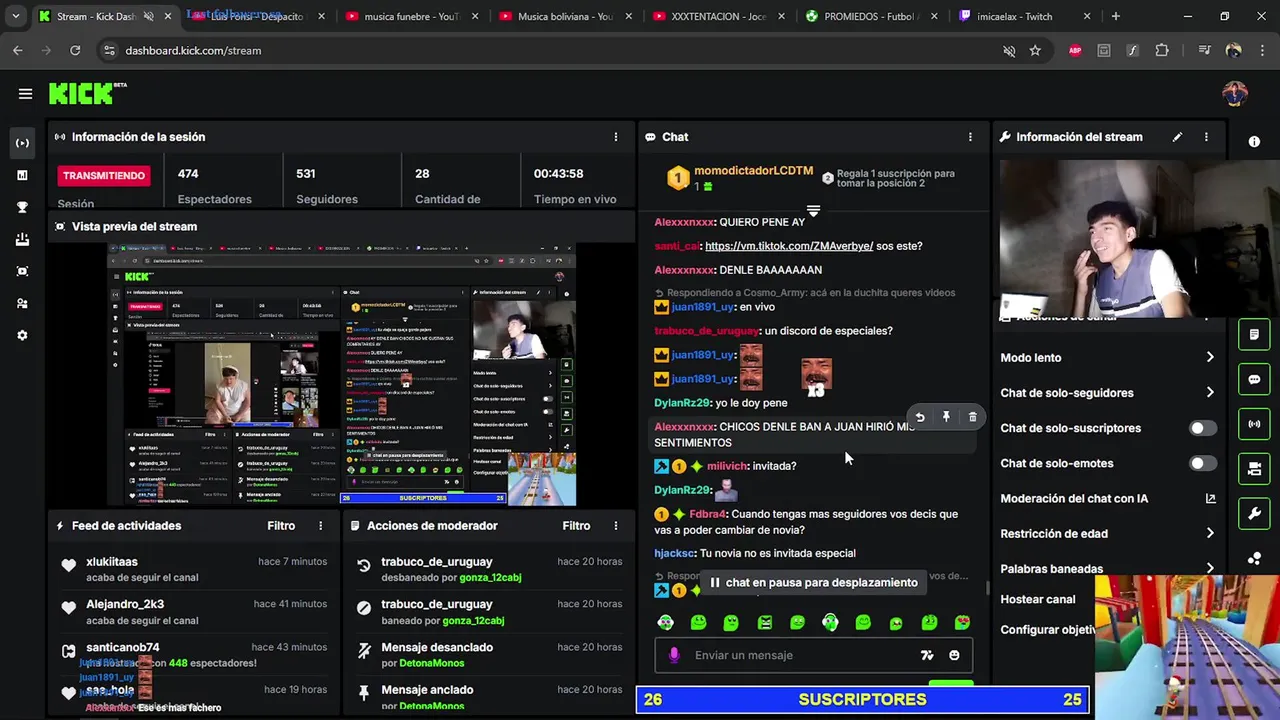Open the Chat panel kebab menu
1280x720 pixels.
click(970, 137)
